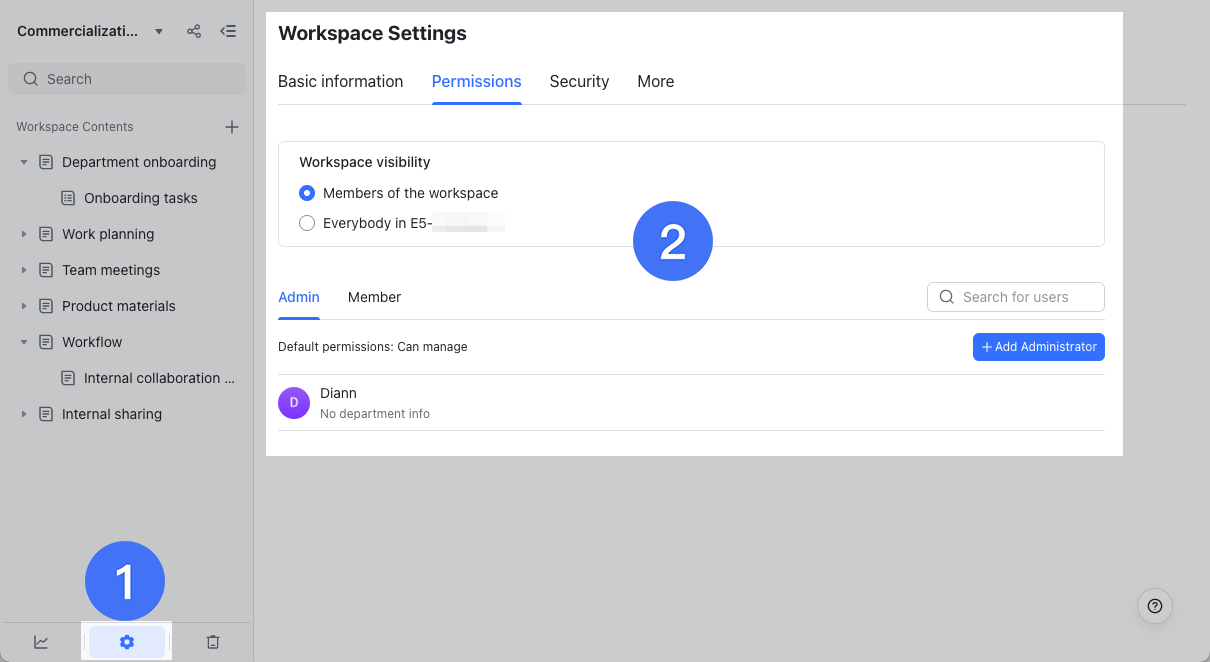The image size is (1210, 662).
Task: Expand the Internal sharing tree item
Action: point(23,413)
